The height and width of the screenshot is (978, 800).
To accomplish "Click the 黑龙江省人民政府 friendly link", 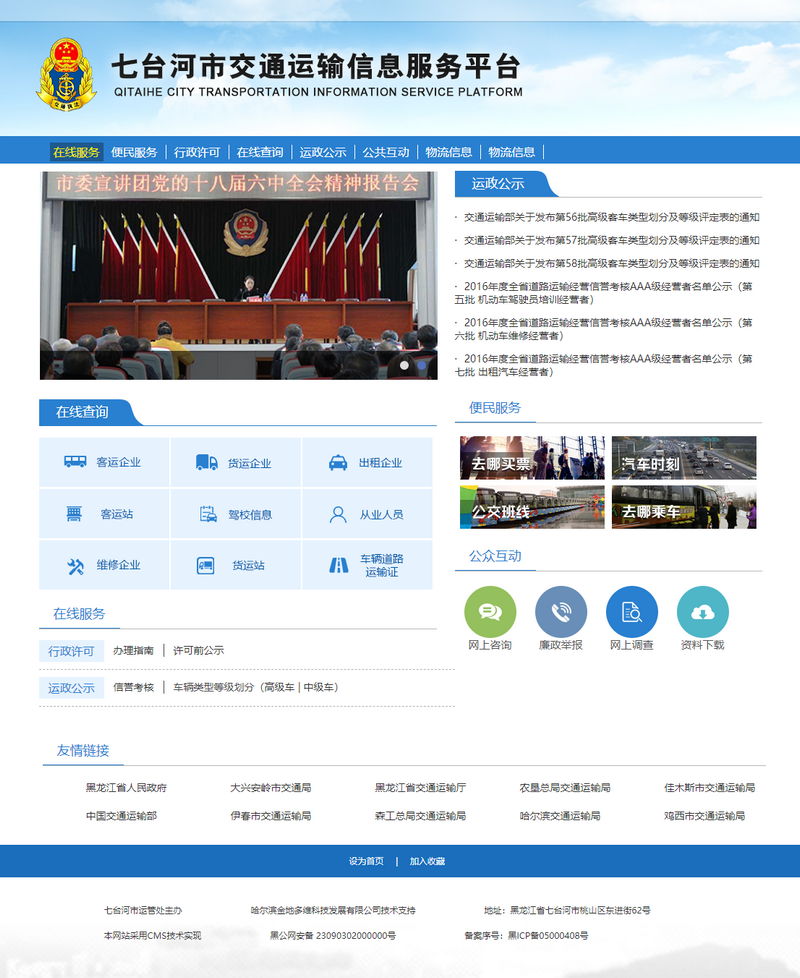I will tap(126, 788).
